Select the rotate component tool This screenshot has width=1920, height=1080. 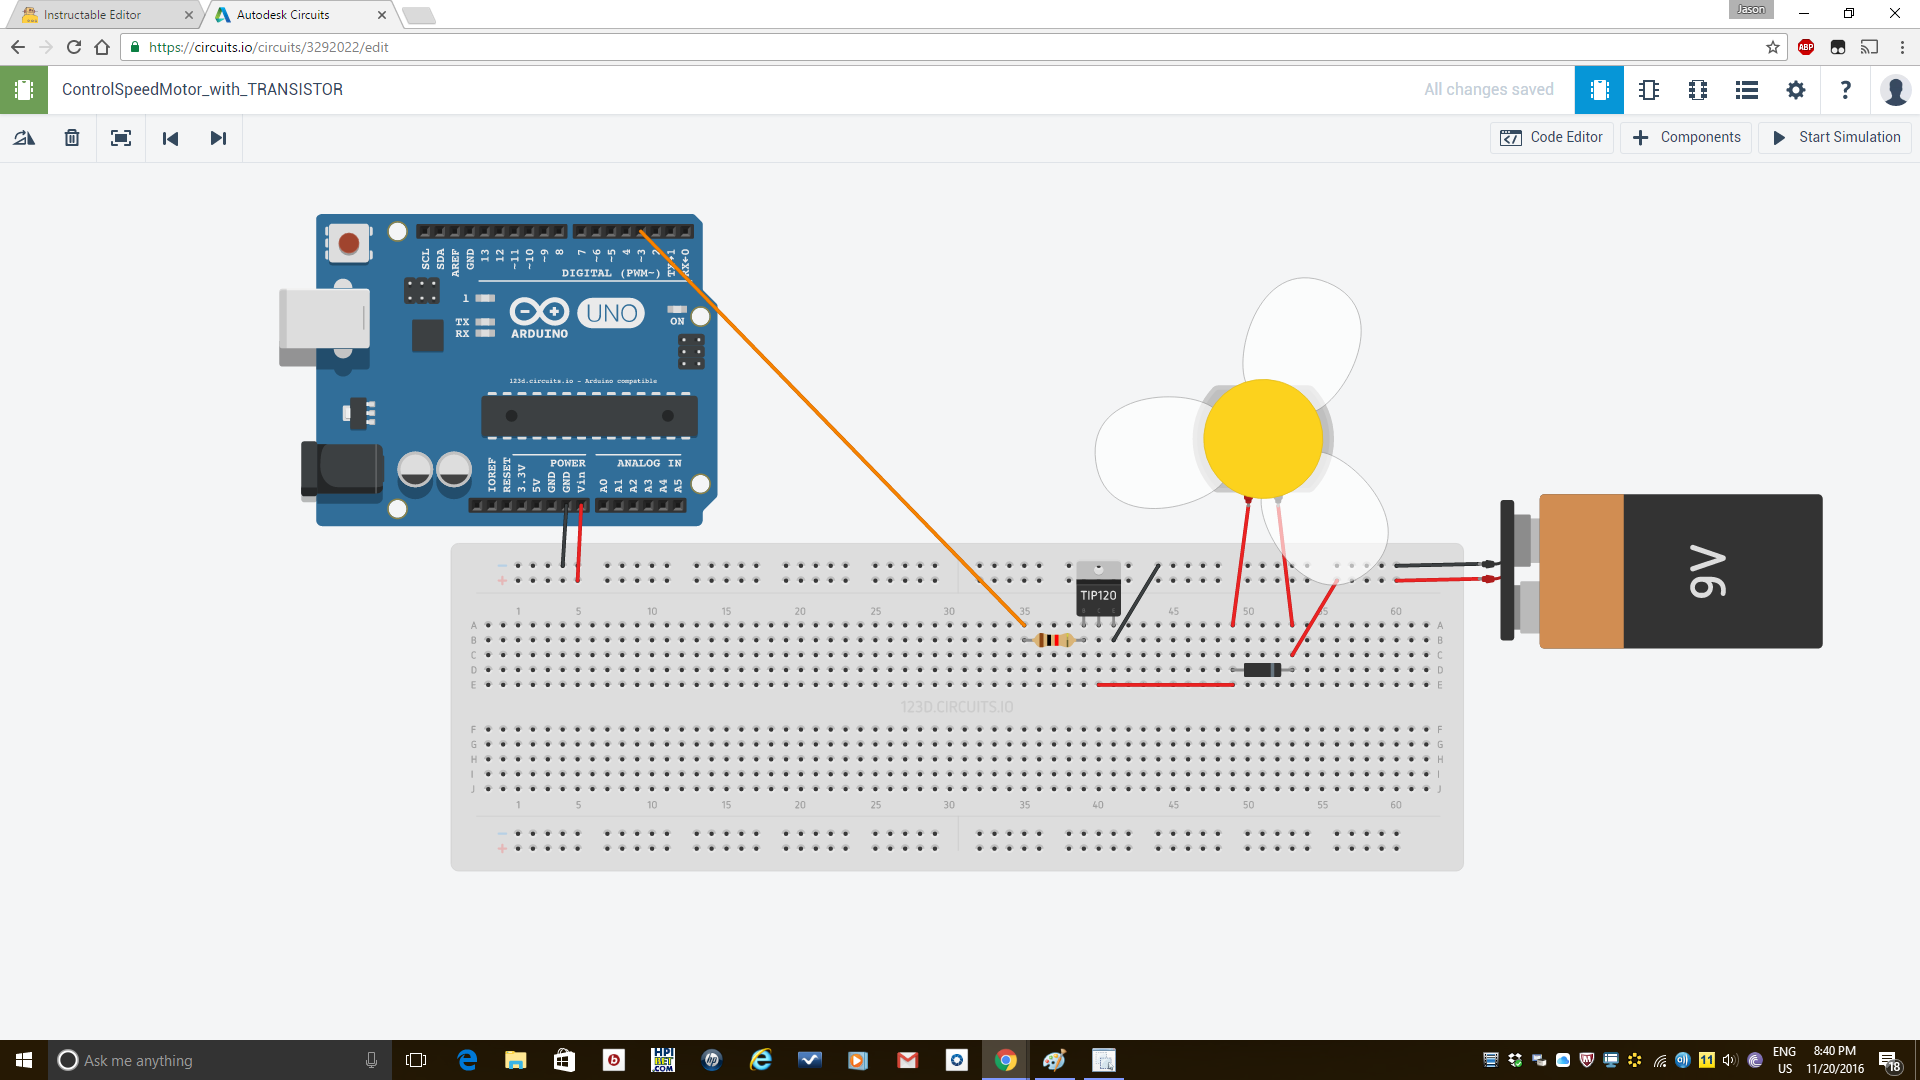[24, 138]
